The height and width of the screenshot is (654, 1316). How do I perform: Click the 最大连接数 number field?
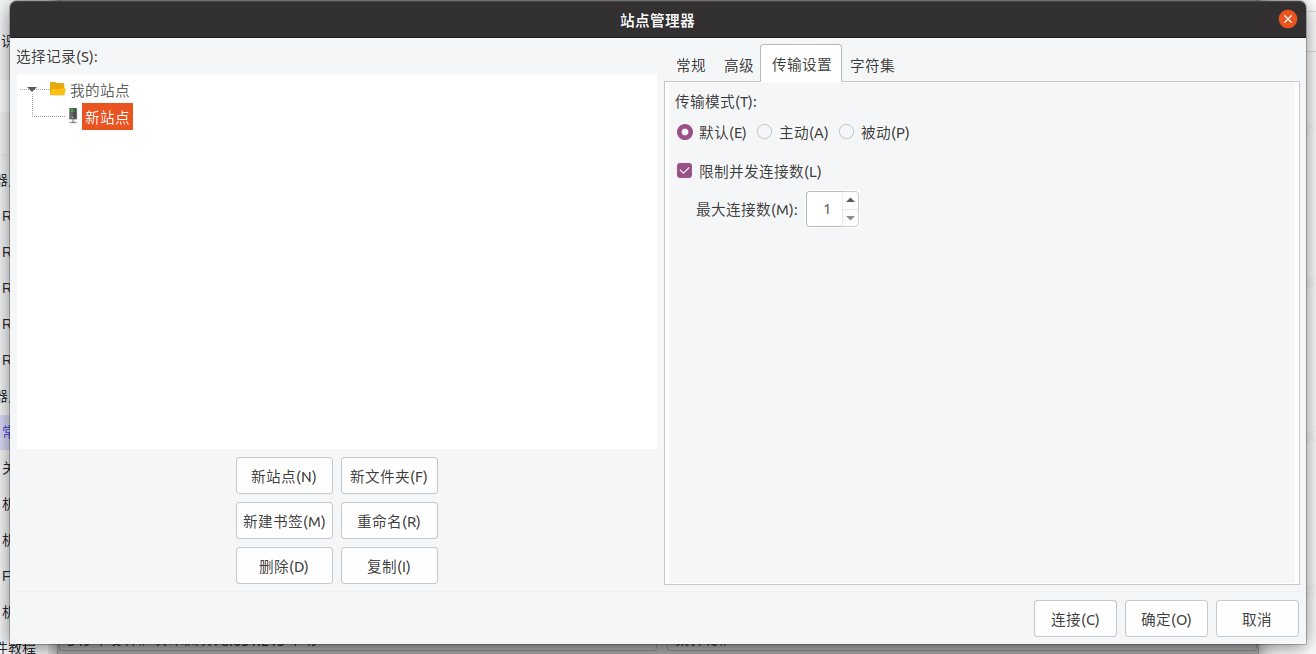click(825, 210)
